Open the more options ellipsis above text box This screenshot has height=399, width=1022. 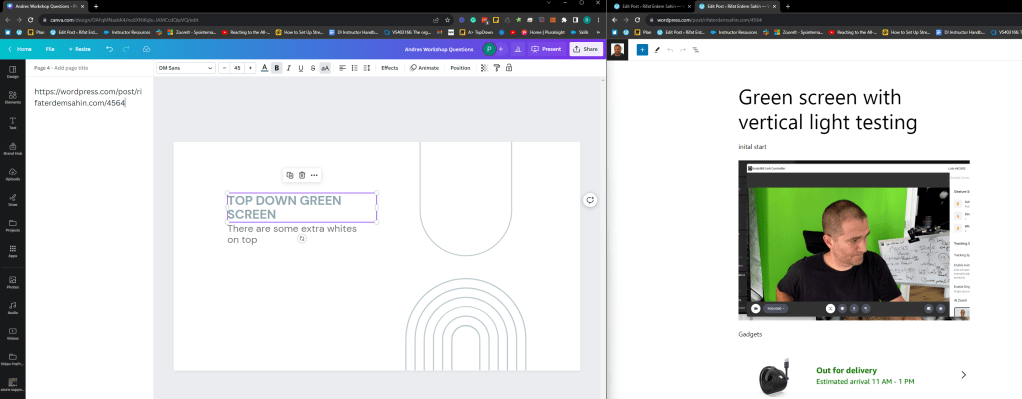[314, 175]
